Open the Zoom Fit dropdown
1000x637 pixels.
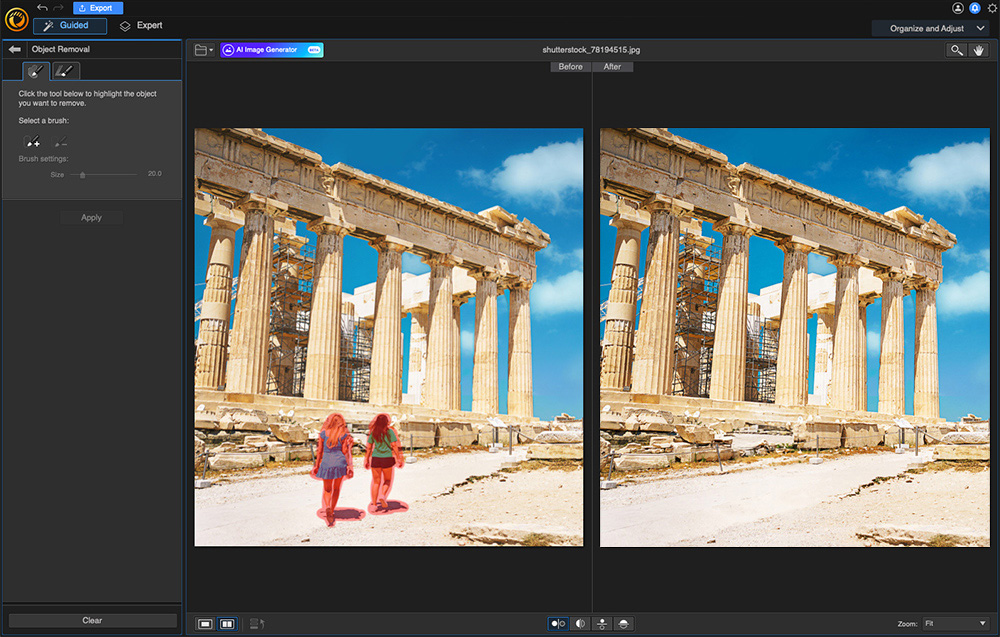(x=955, y=624)
